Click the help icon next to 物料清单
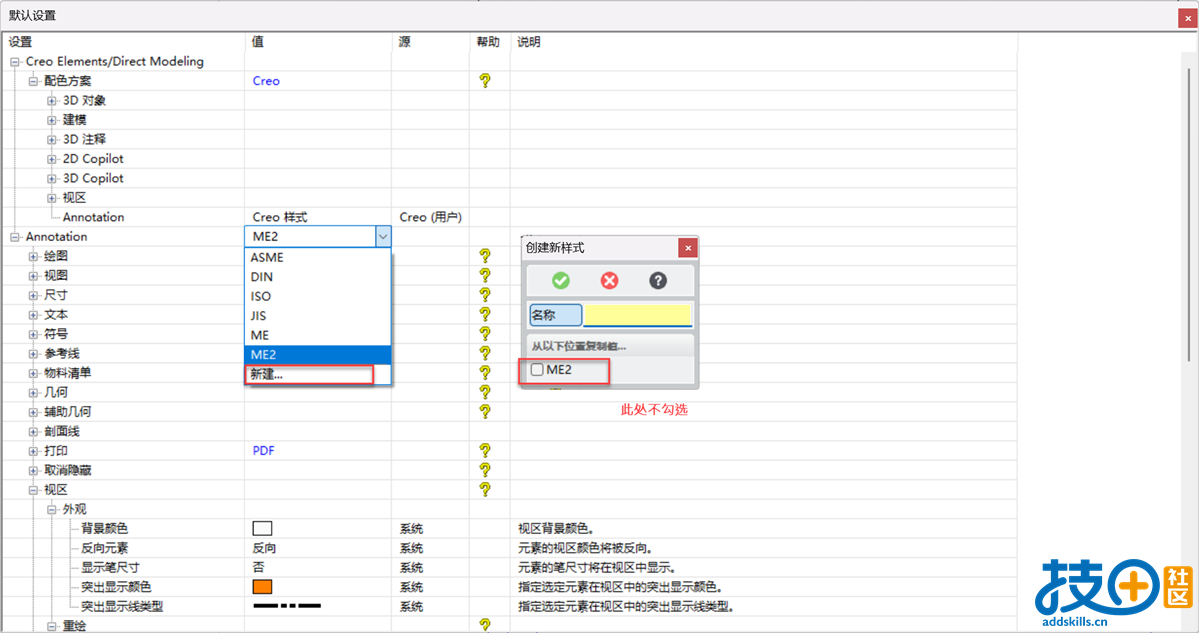This screenshot has height=633, width=1199. (x=485, y=374)
